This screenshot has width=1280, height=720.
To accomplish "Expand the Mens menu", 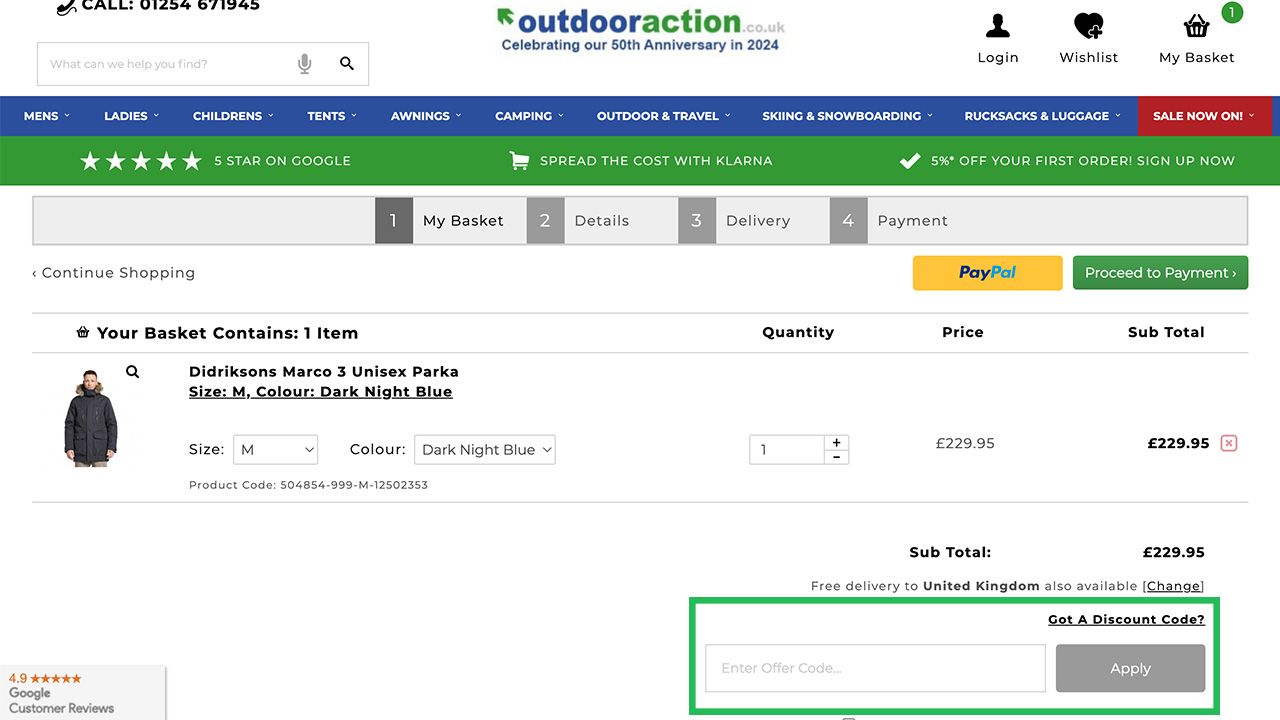I will point(47,116).
